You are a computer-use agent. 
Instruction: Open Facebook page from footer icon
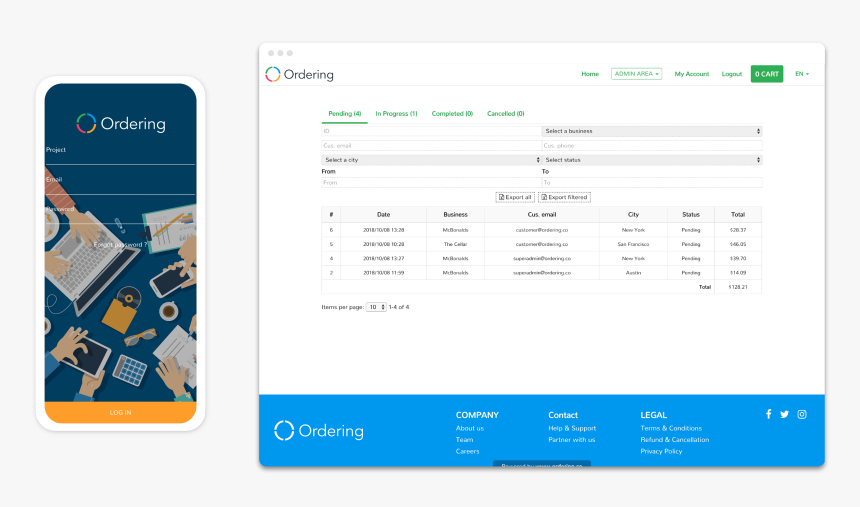coord(768,414)
